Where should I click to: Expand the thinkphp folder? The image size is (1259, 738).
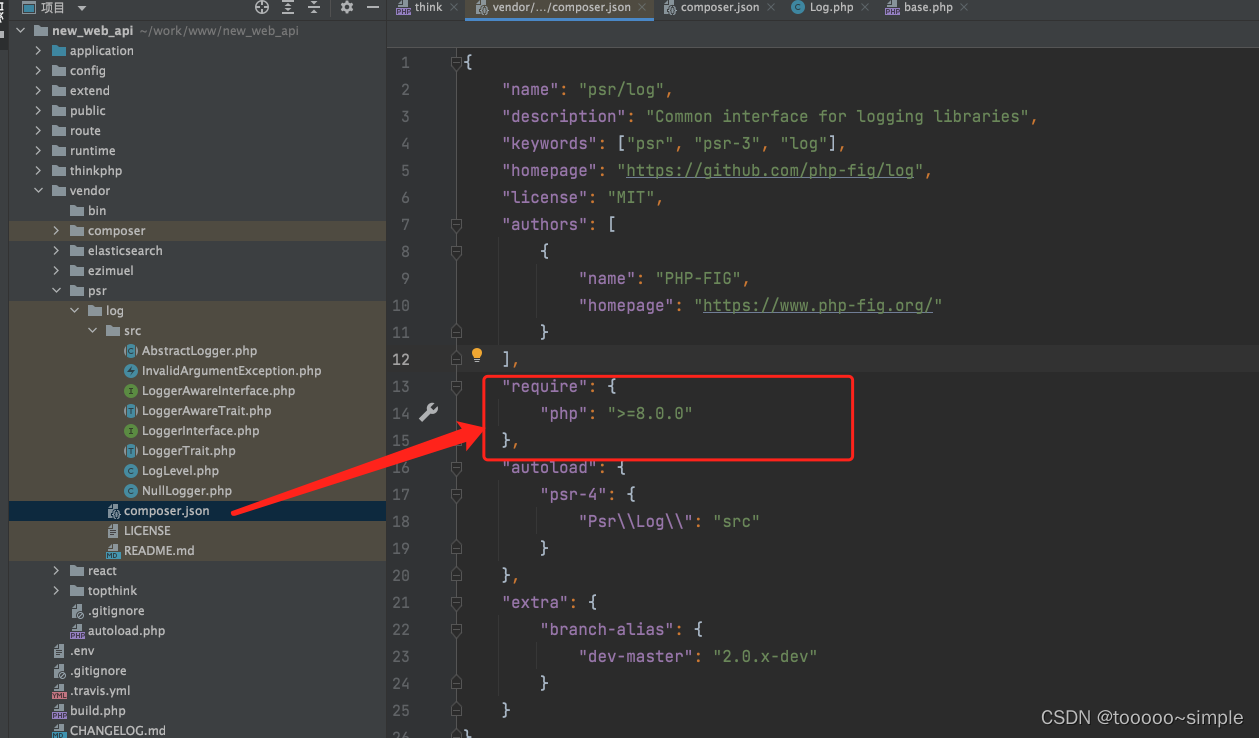[x=39, y=171]
